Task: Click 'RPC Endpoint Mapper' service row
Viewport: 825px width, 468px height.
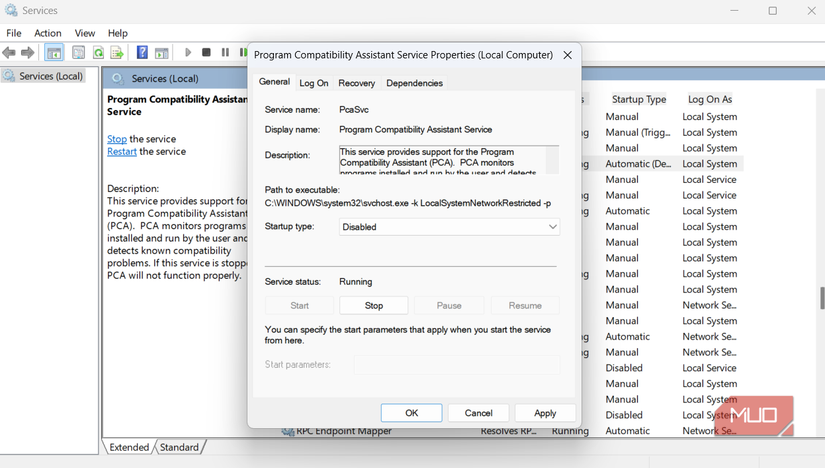Action: 344,431
